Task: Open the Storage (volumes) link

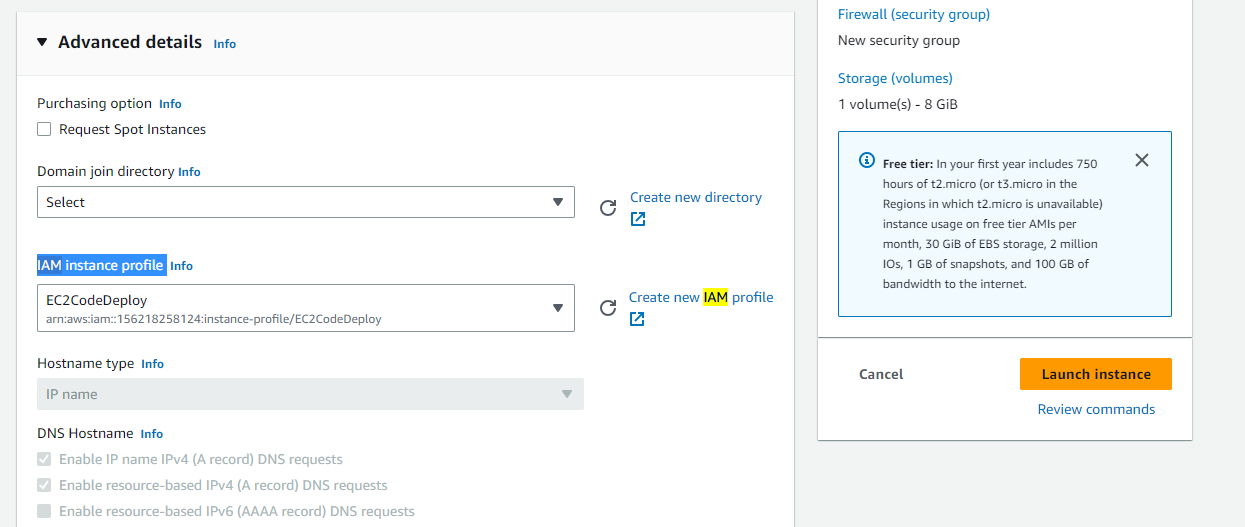Action: (x=895, y=78)
